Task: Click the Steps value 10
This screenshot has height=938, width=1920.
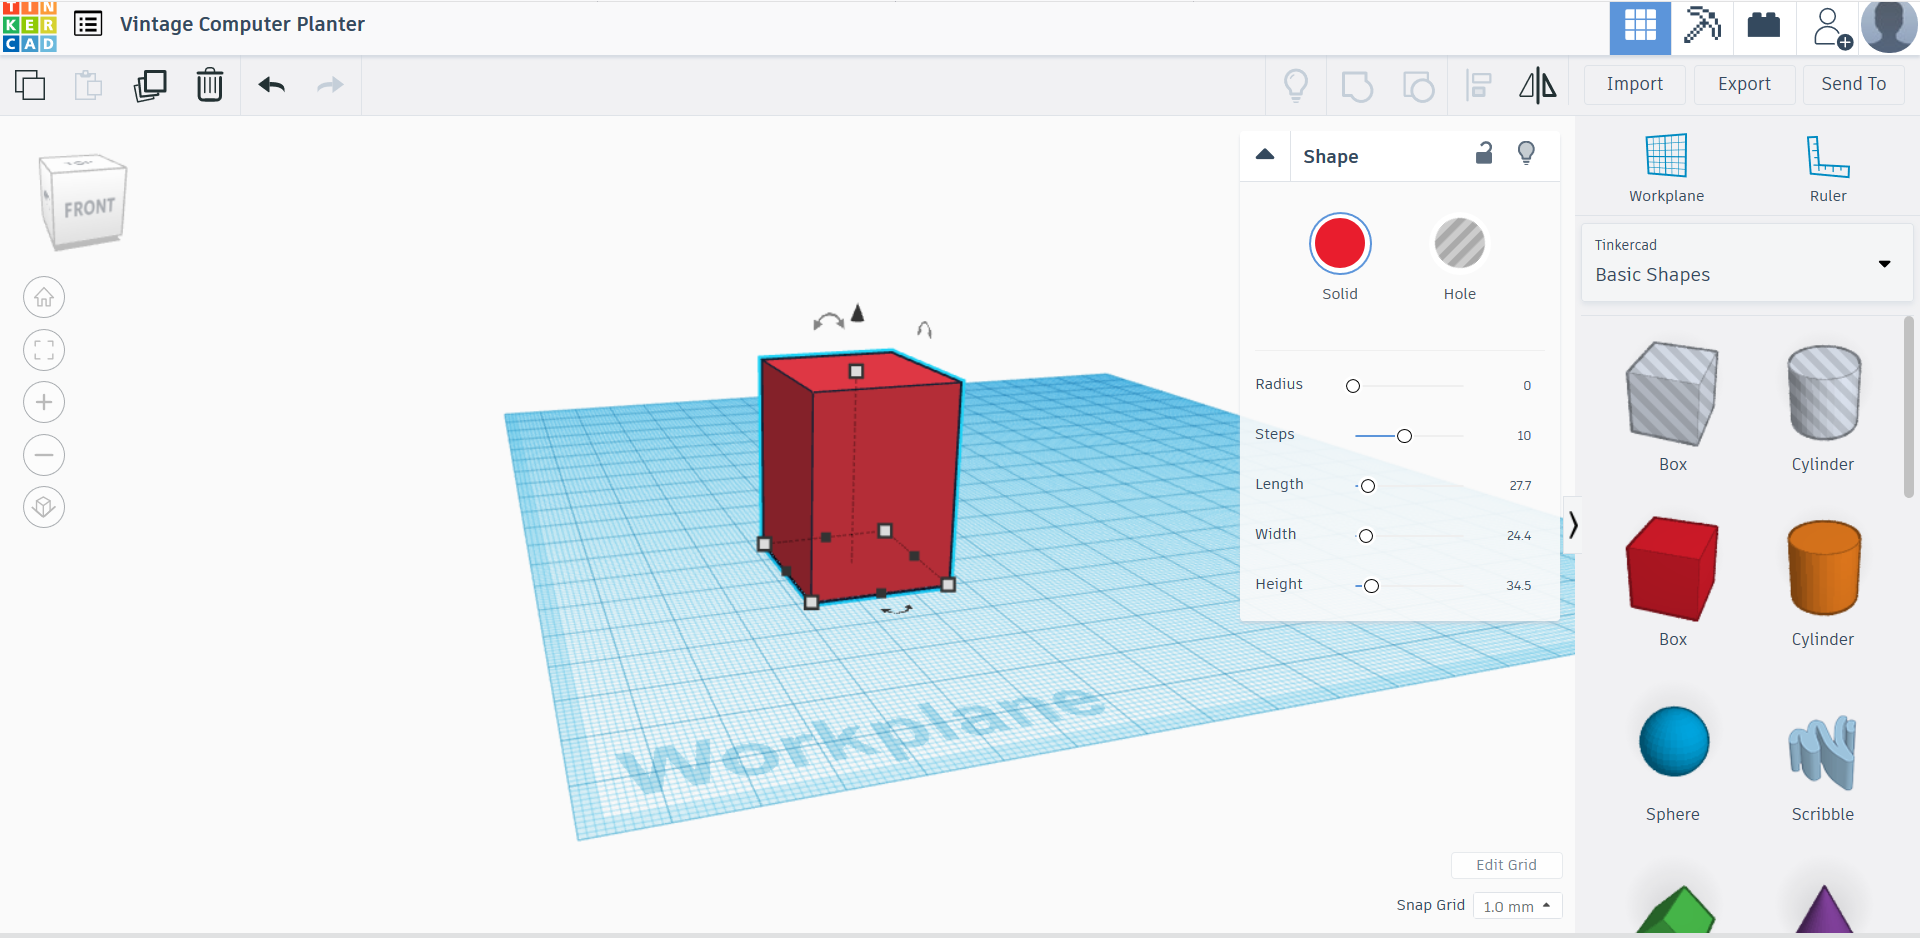Action: [x=1524, y=436]
